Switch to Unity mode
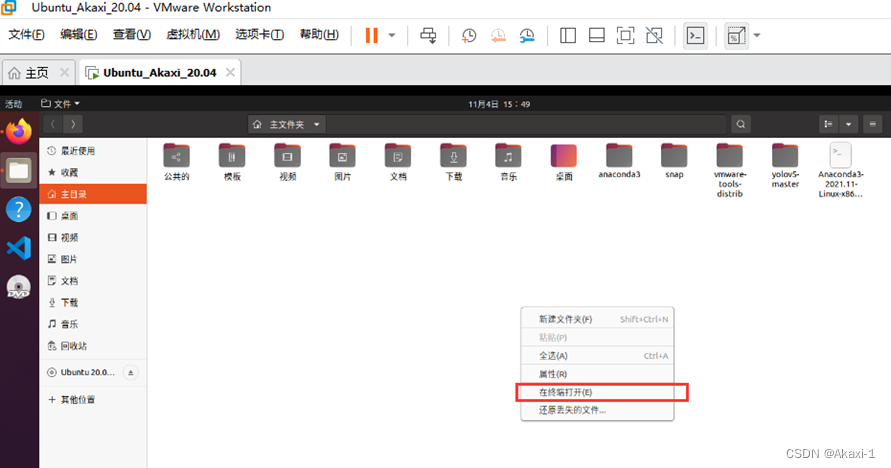 pos(655,35)
